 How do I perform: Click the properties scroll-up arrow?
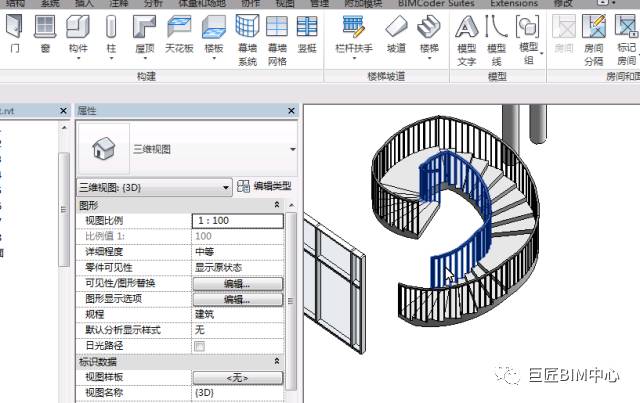tap(291, 205)
